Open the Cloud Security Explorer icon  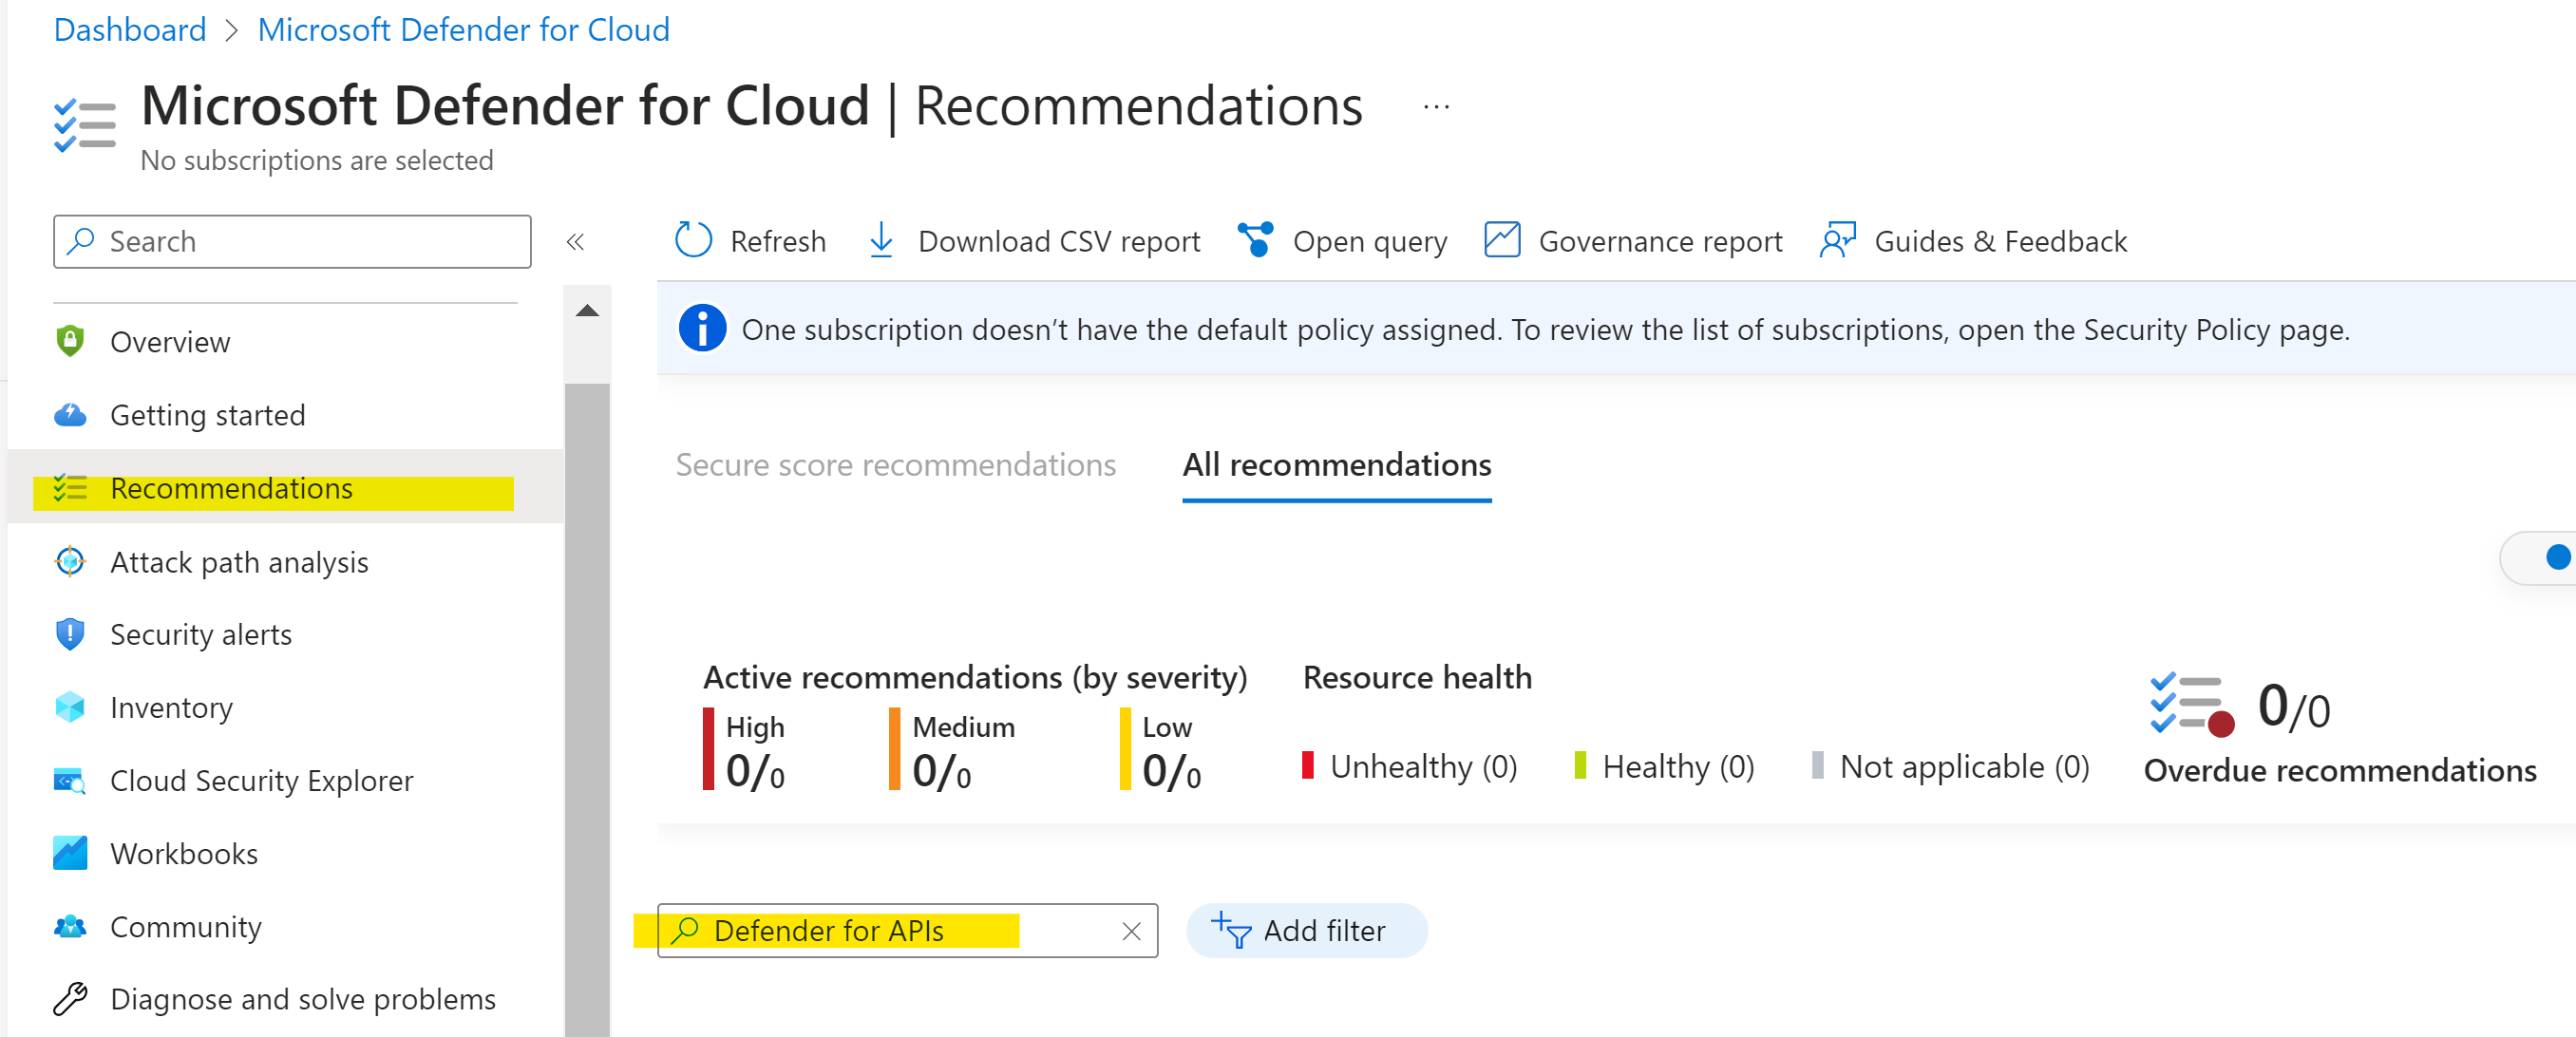tap(70, 781)
